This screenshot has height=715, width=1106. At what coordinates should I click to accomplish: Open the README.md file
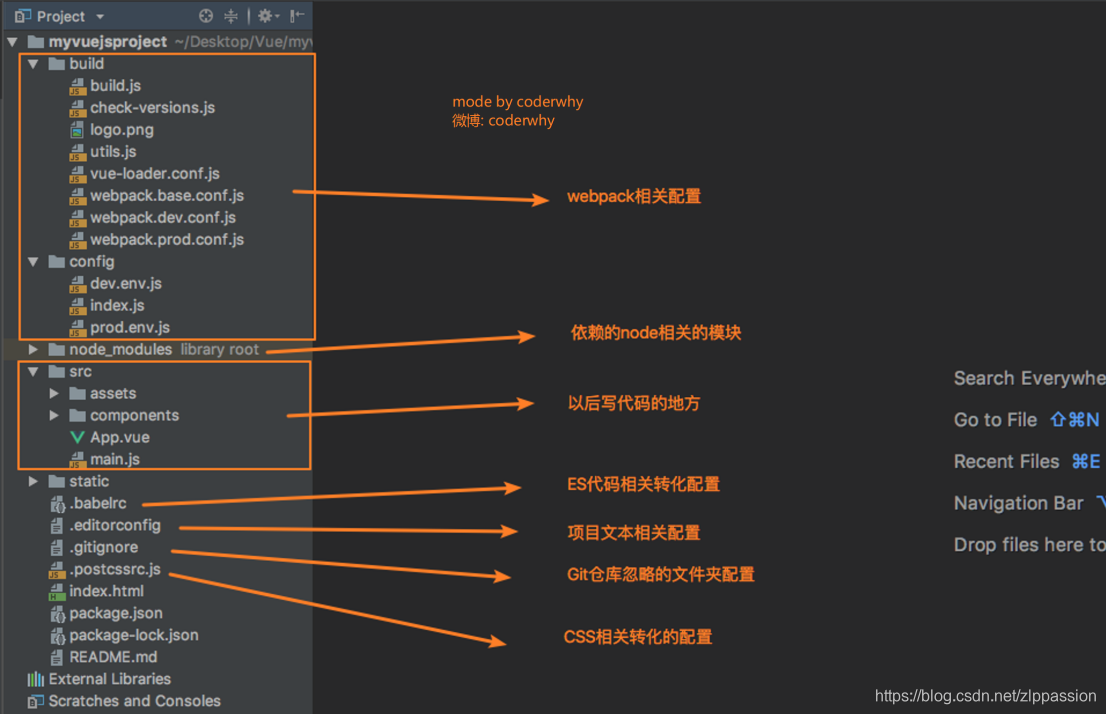coord(113,657)
